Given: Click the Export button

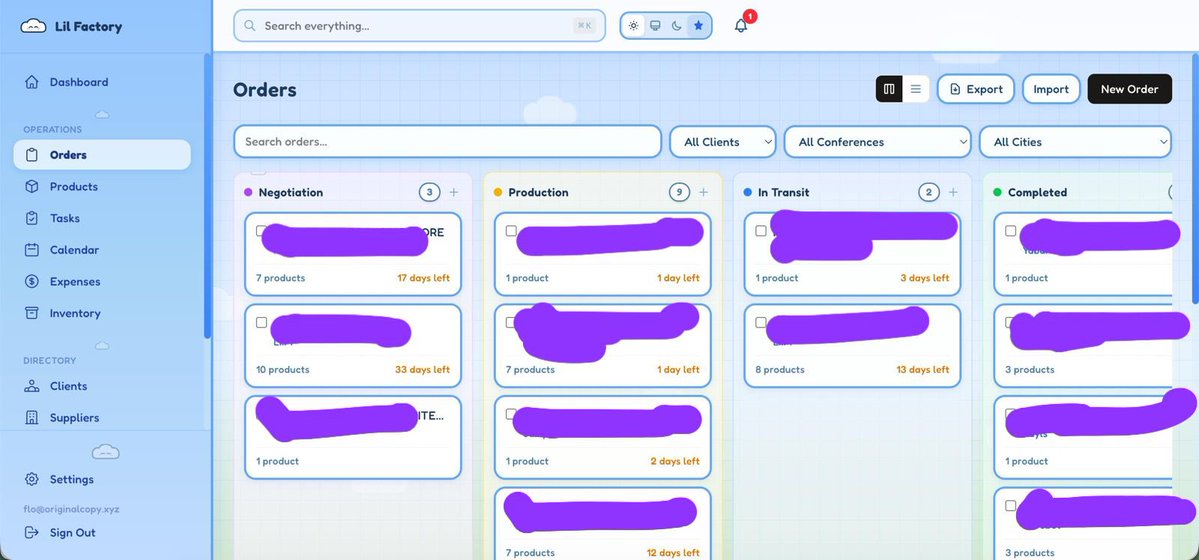Looking at the screenshot, I should (x=976, y=89).
